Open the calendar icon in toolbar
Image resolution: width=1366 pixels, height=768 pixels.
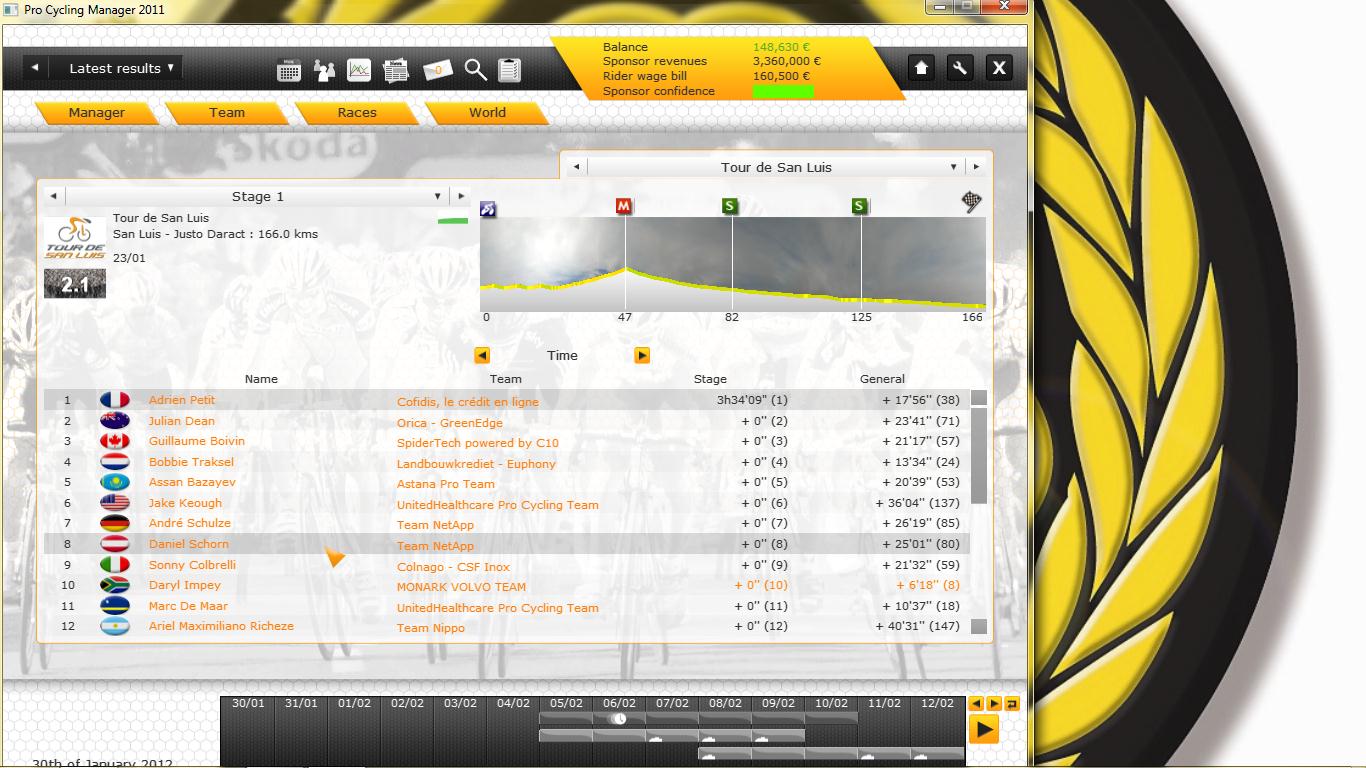coord(289,70)
